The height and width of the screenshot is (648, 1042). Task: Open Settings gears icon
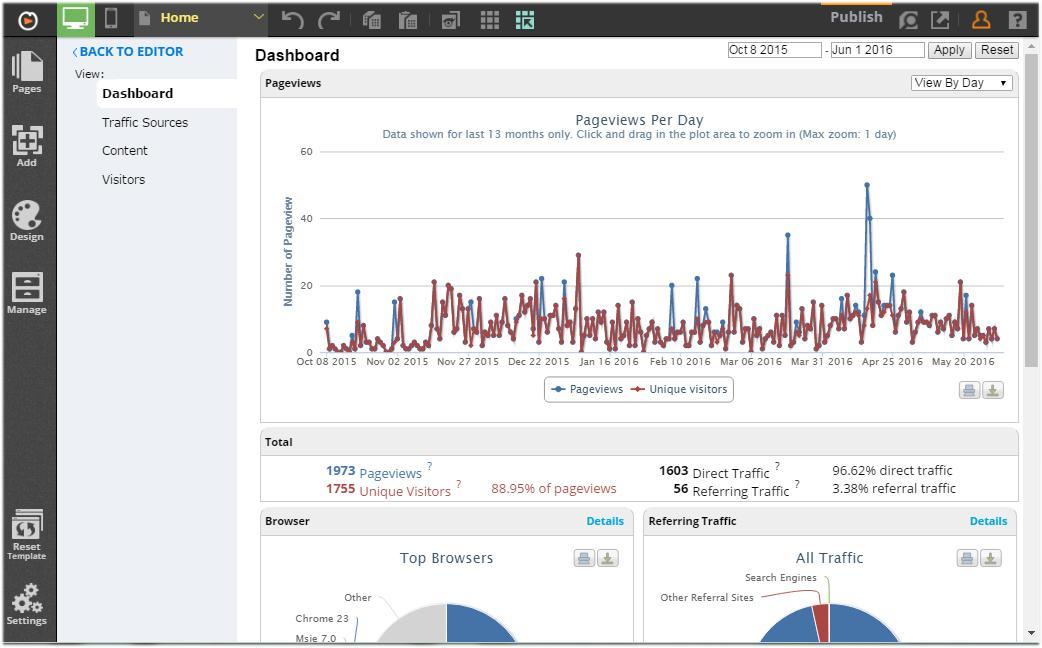coord(27,604)
